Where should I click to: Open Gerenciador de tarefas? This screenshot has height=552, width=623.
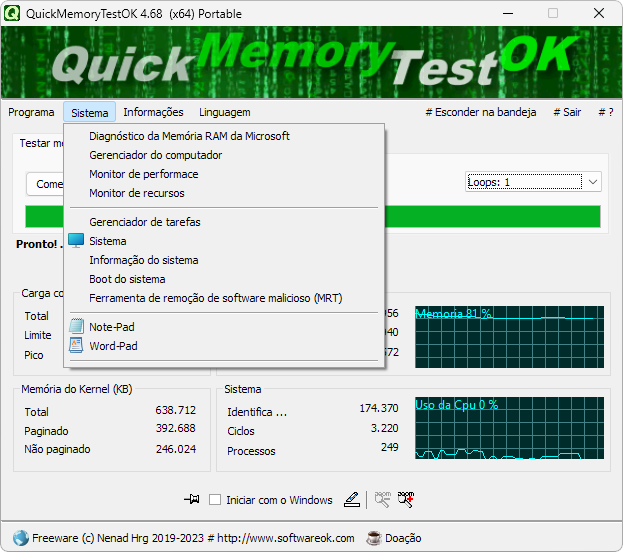[x=224, y=222]
